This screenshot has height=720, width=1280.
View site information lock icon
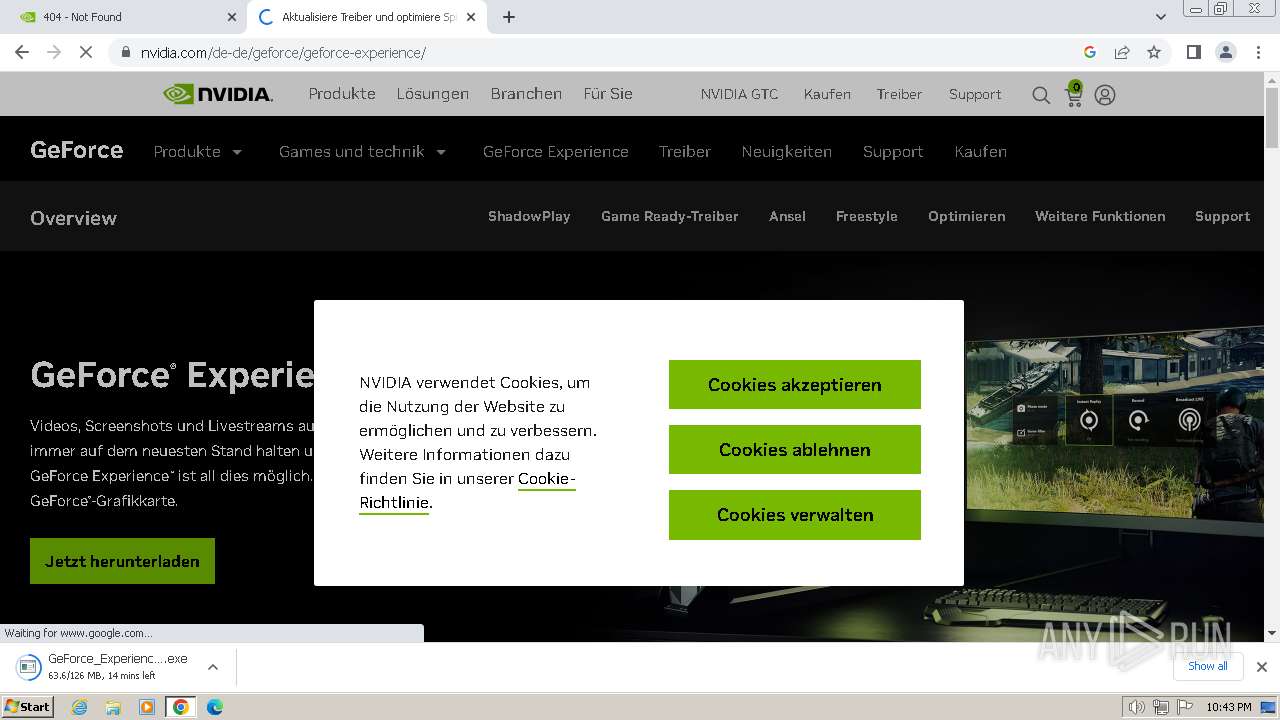[x=125, y=52]
